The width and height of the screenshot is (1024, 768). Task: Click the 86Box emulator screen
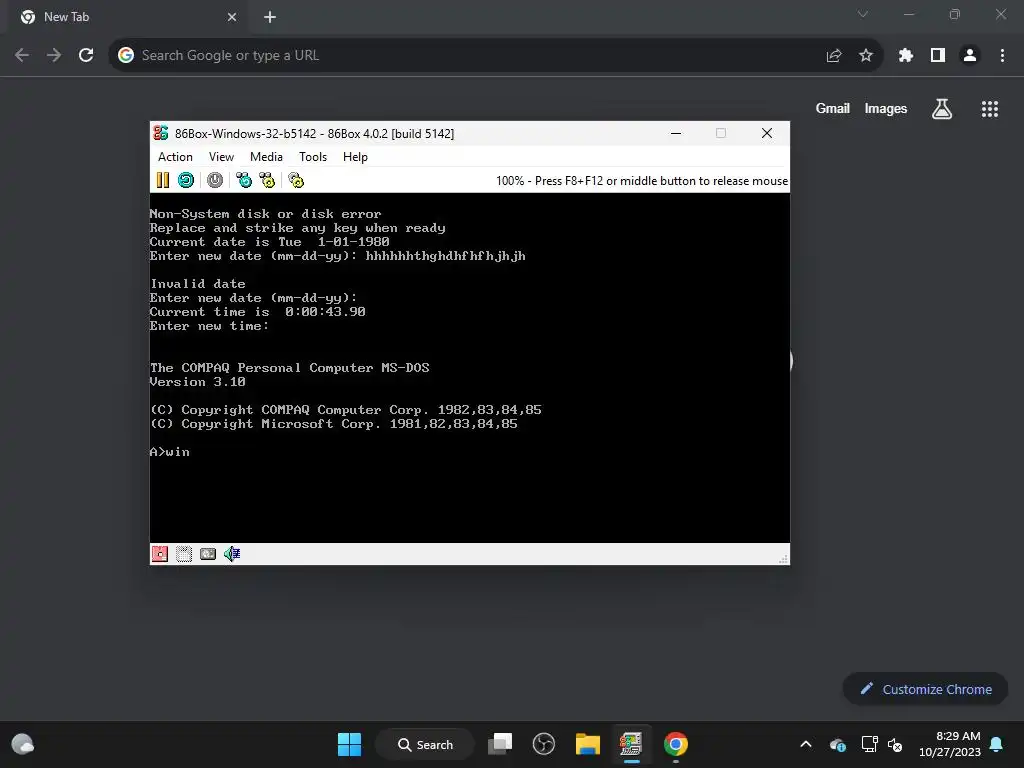(x=470, y=368)
